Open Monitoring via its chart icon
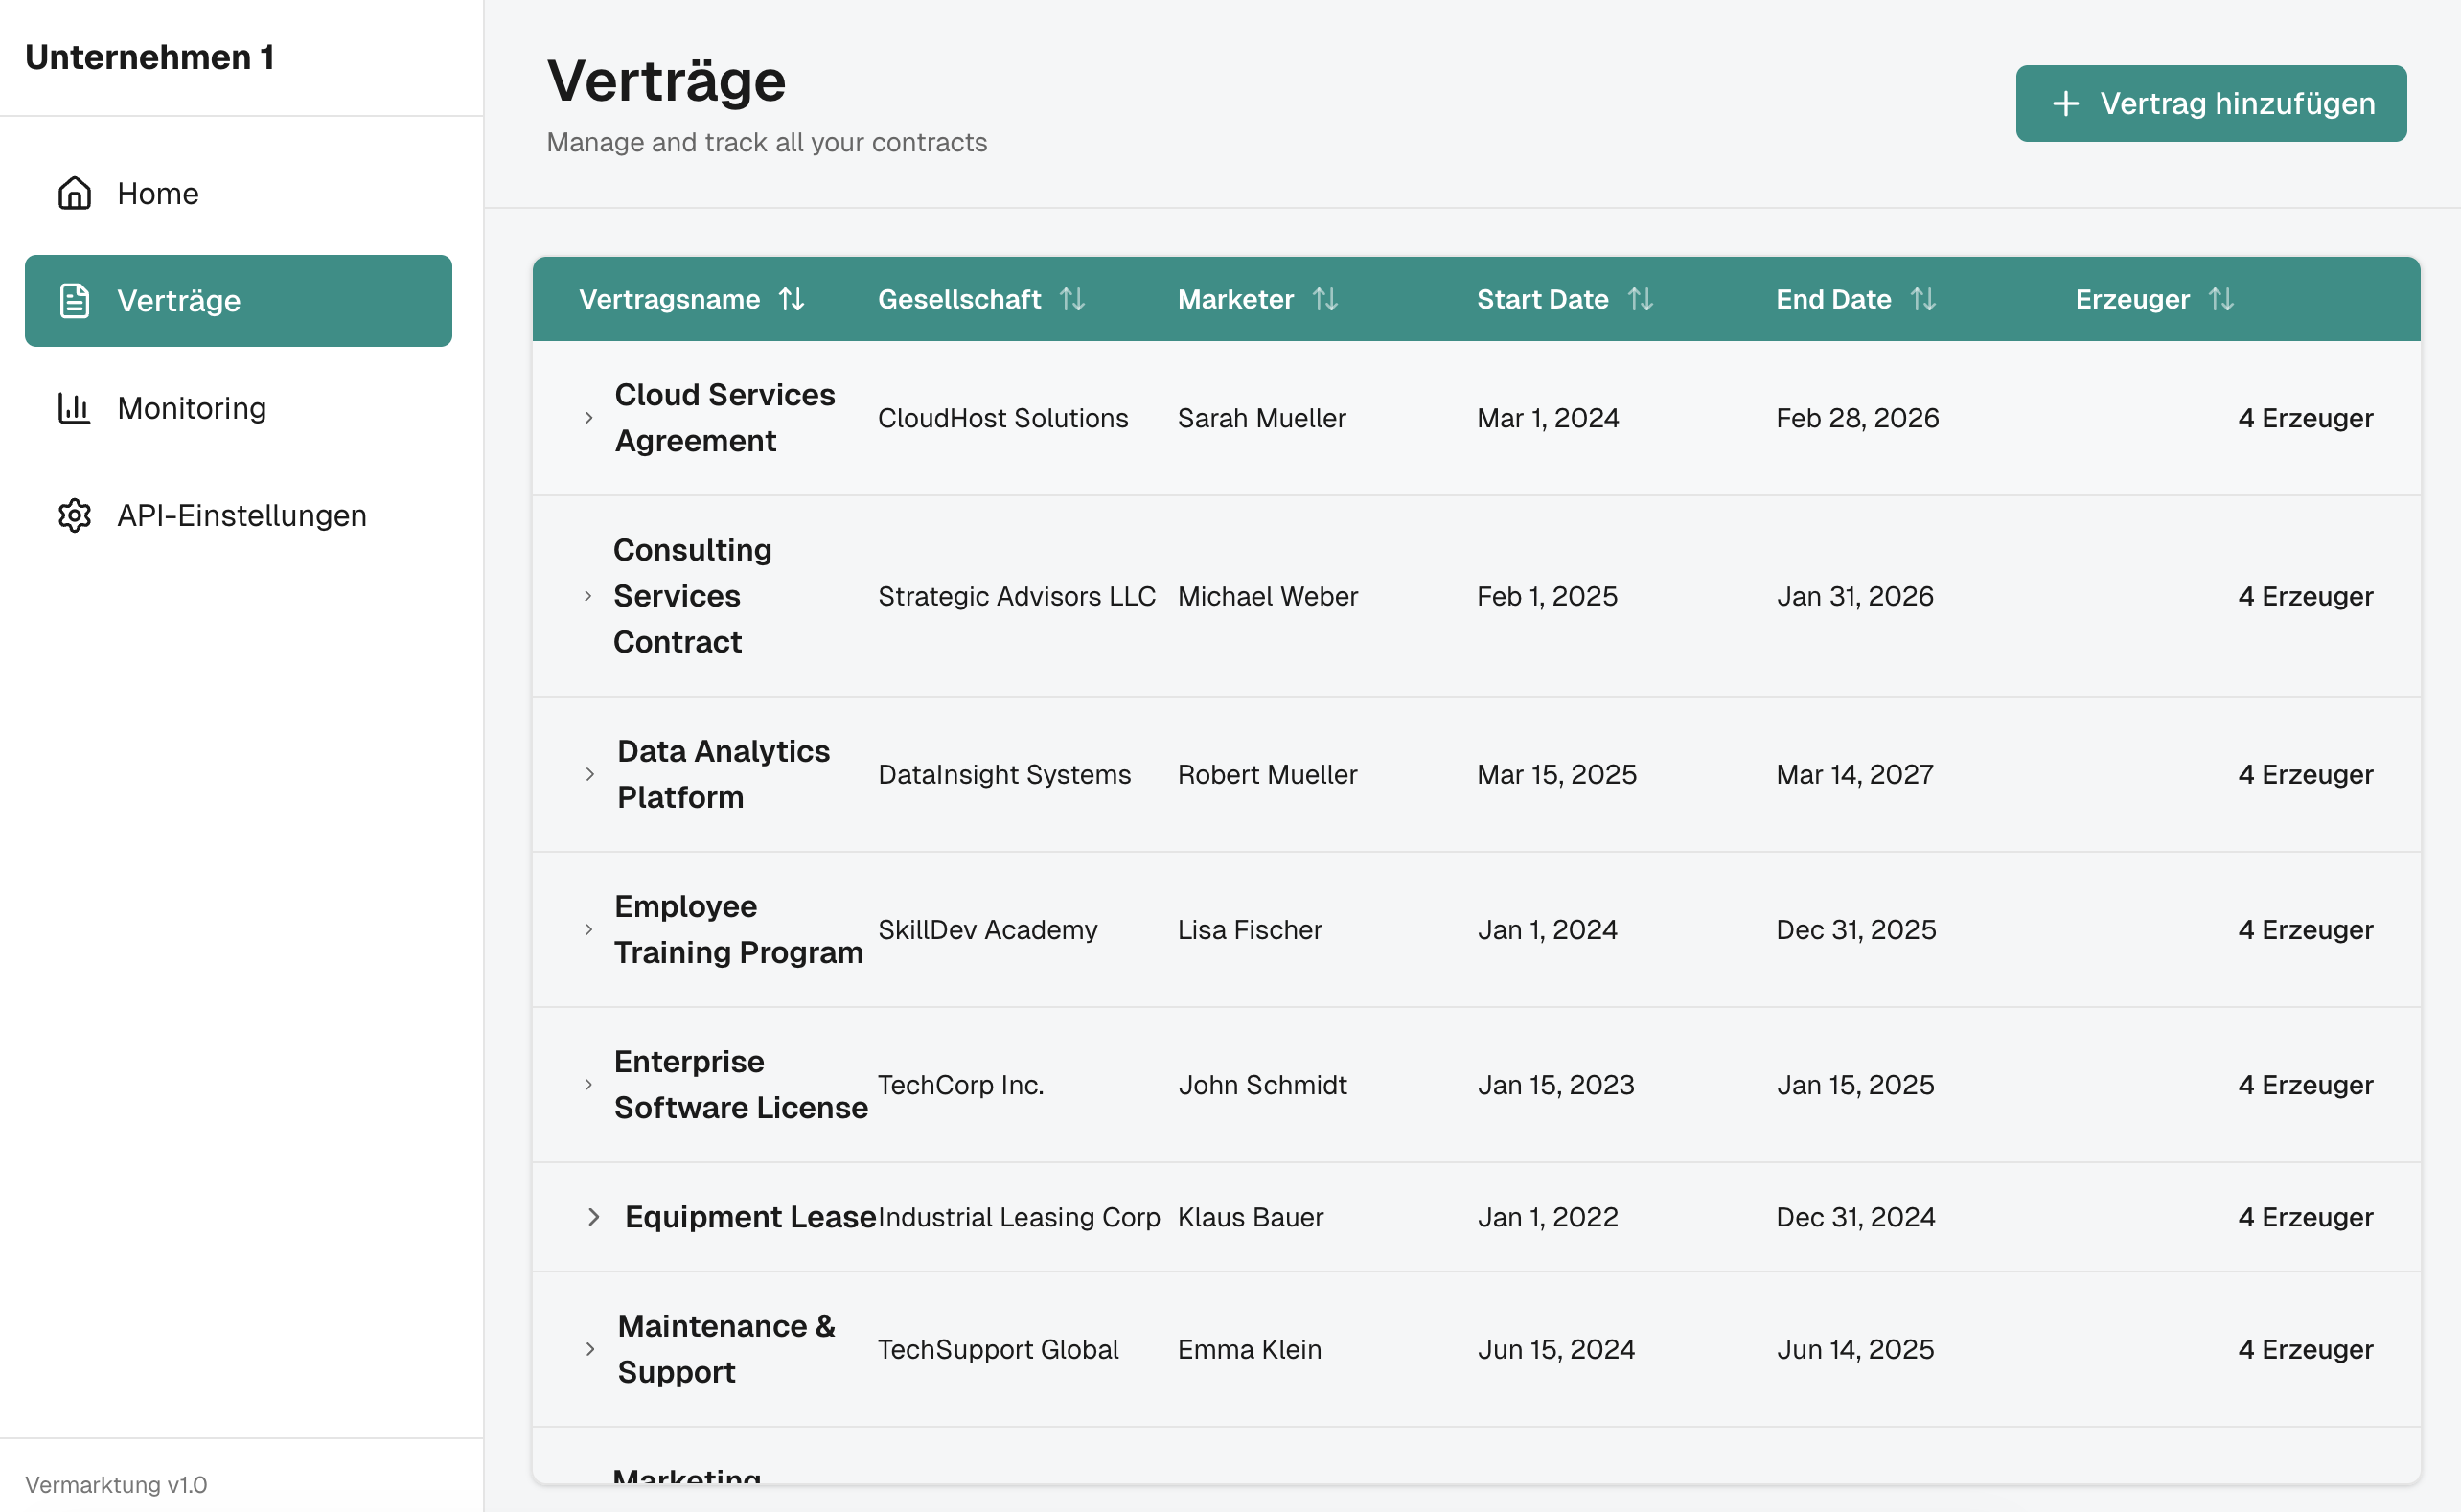 point(74,408)
